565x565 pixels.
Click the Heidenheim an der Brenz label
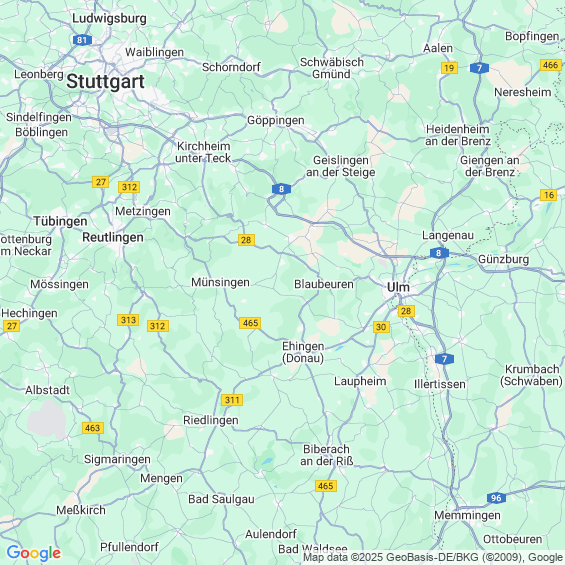click(x=458, y=135)
